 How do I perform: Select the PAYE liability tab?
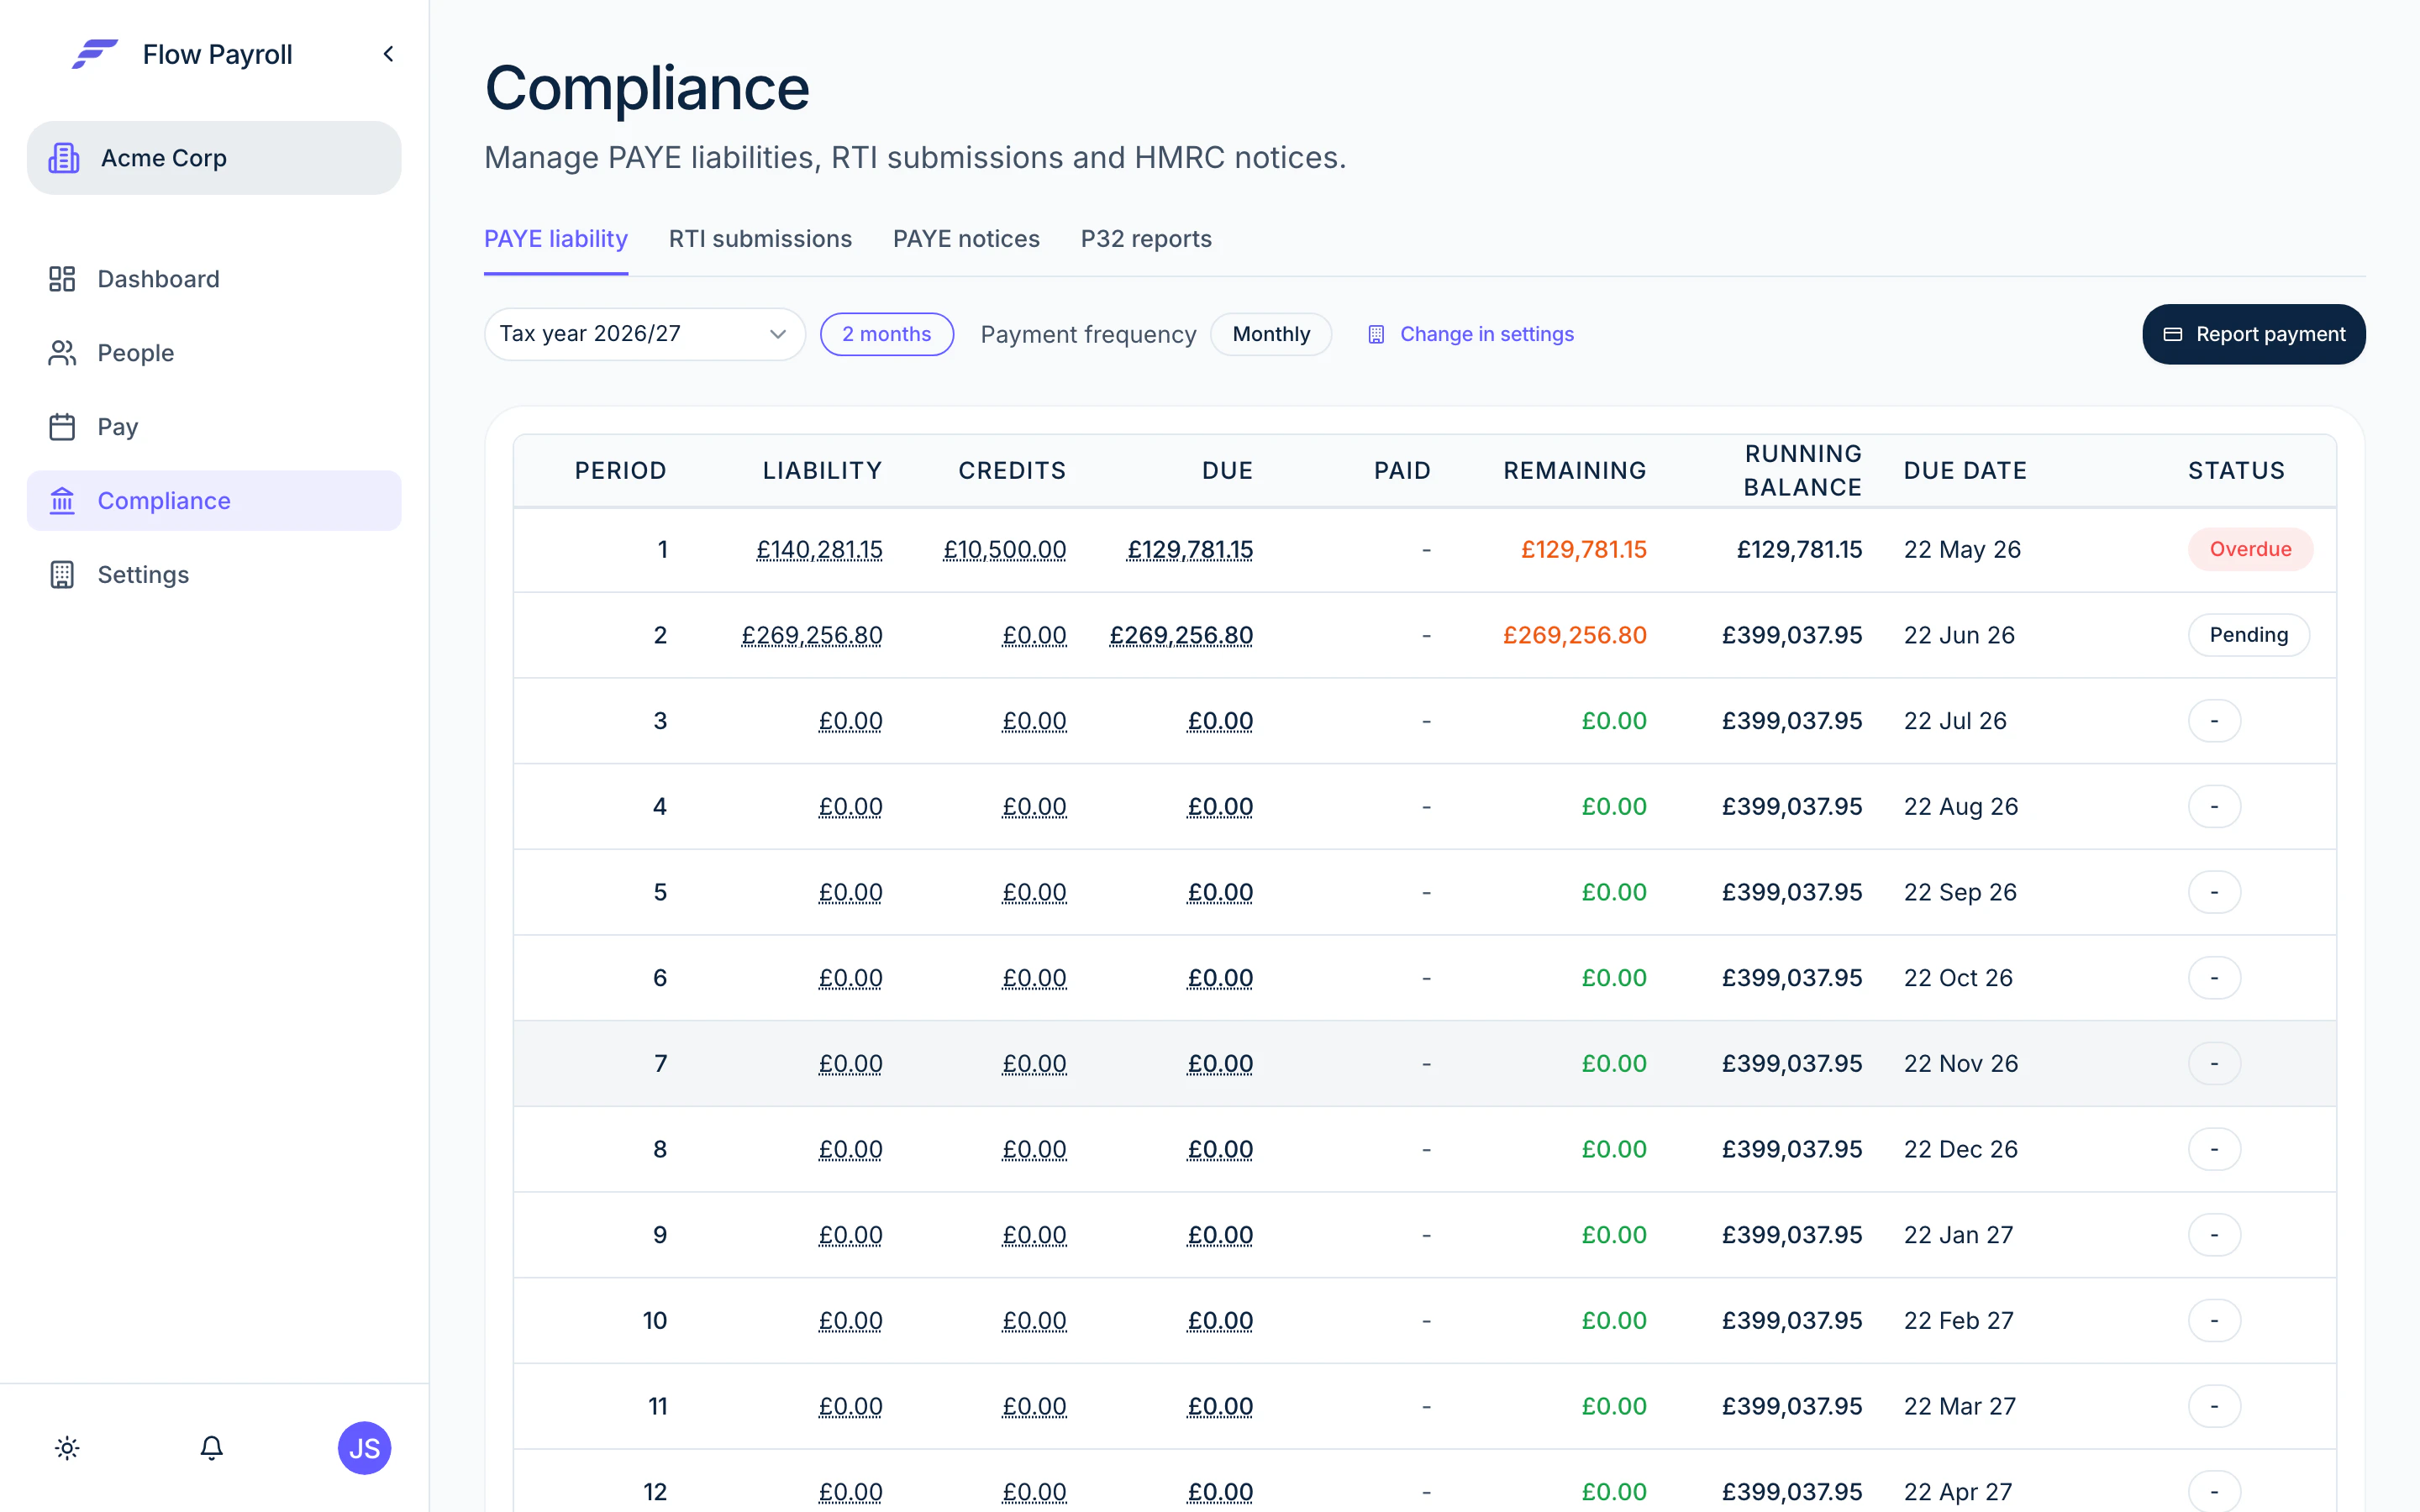click(556, 239)
